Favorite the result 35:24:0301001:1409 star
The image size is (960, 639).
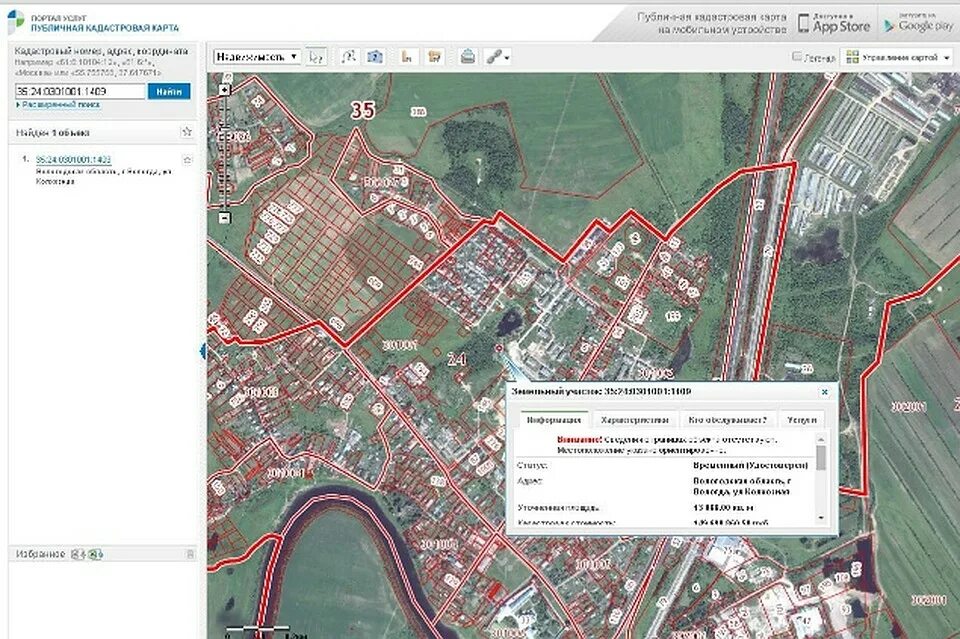tap(187, 160)
